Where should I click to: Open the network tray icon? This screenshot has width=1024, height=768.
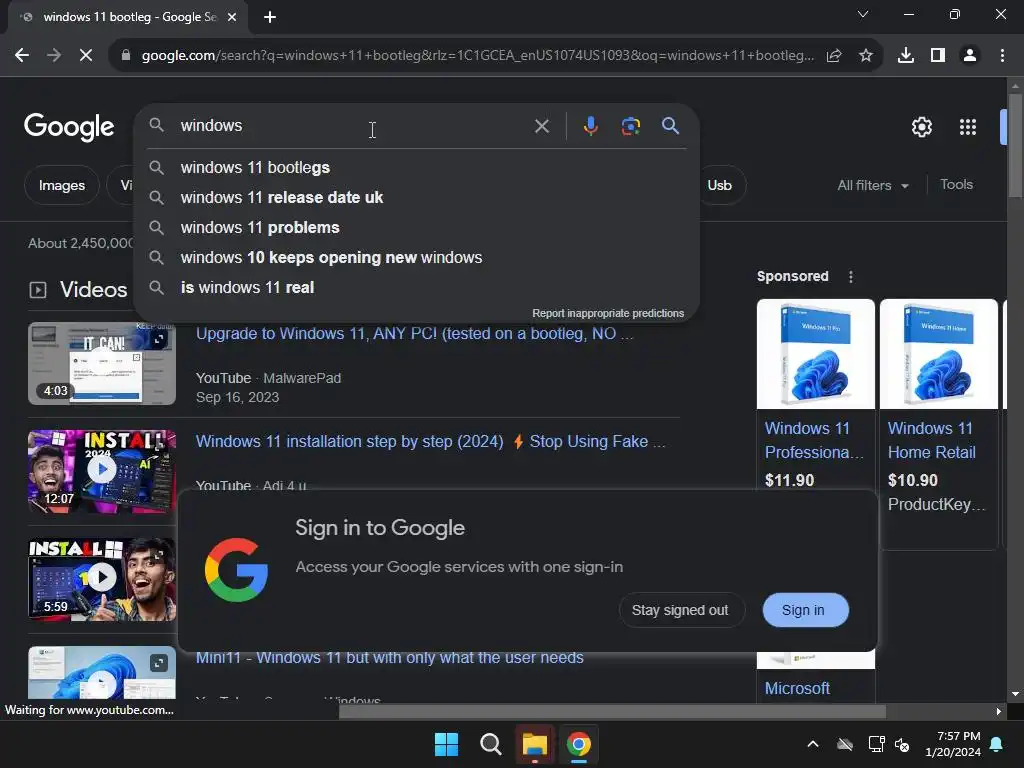876,744
